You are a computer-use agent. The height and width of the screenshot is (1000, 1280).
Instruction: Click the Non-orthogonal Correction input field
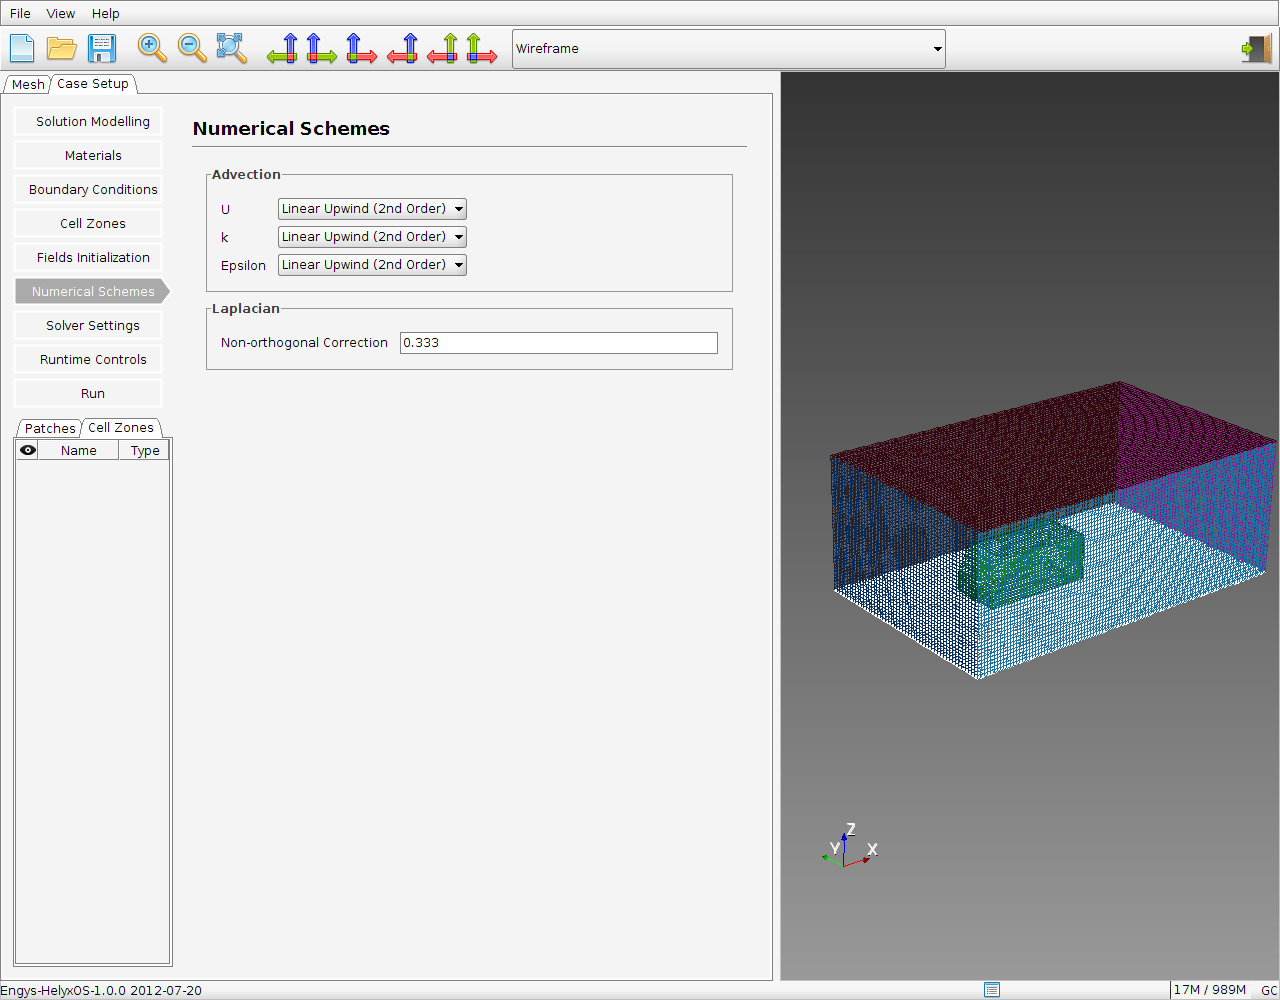[x=559, y=343]
